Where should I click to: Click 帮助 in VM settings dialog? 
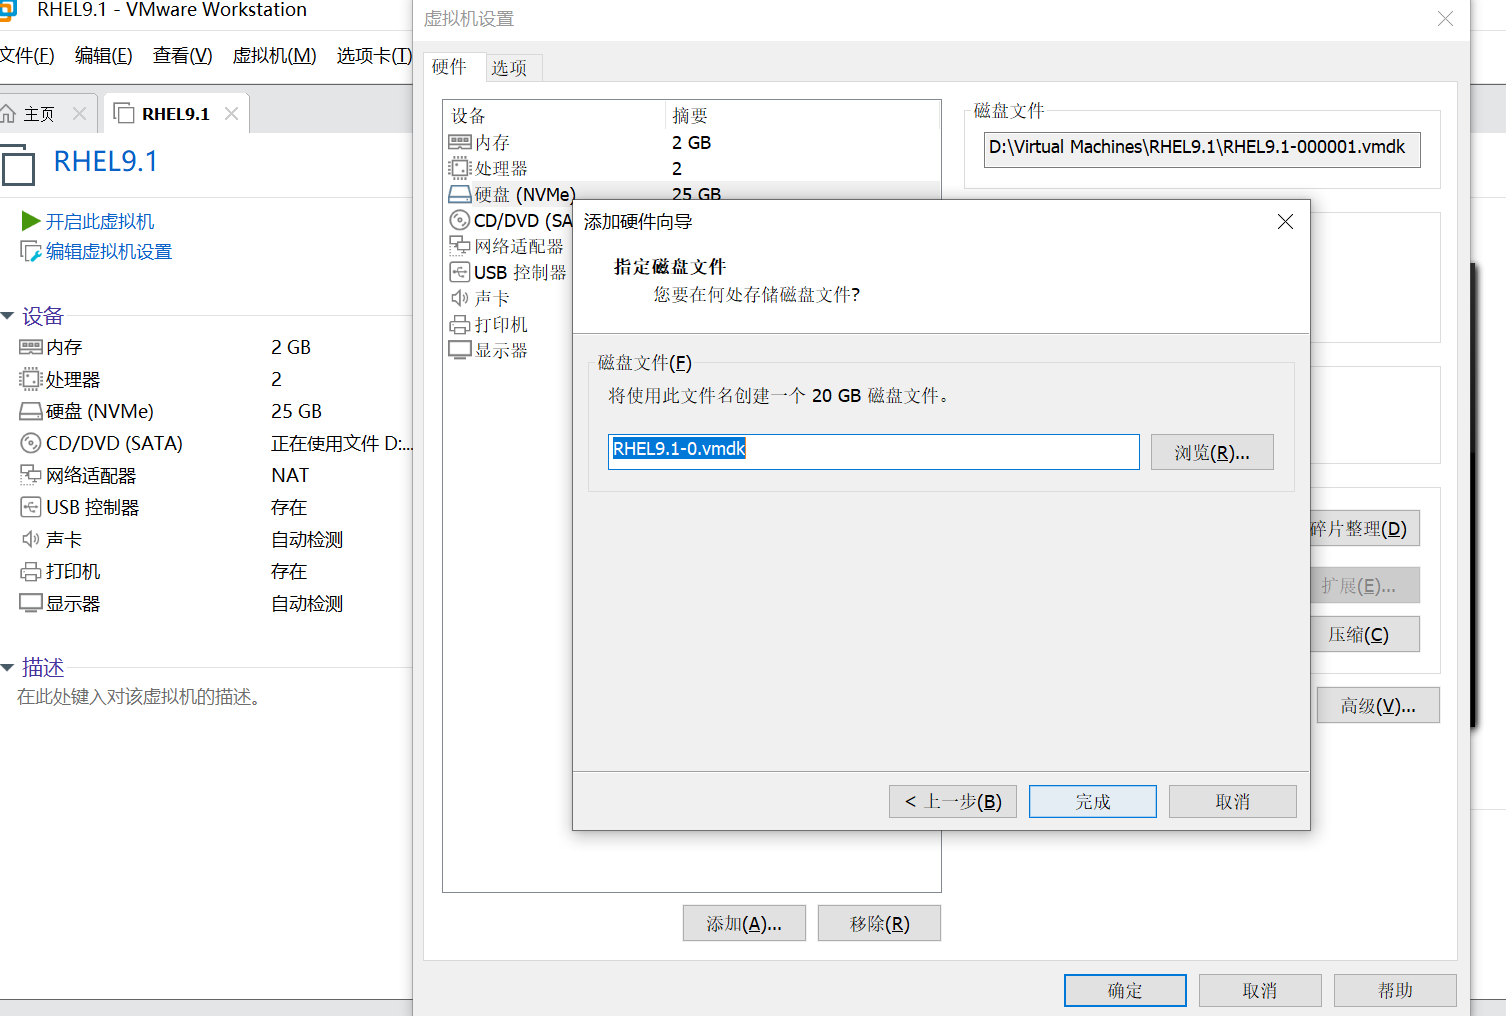tap(1395, 990)
